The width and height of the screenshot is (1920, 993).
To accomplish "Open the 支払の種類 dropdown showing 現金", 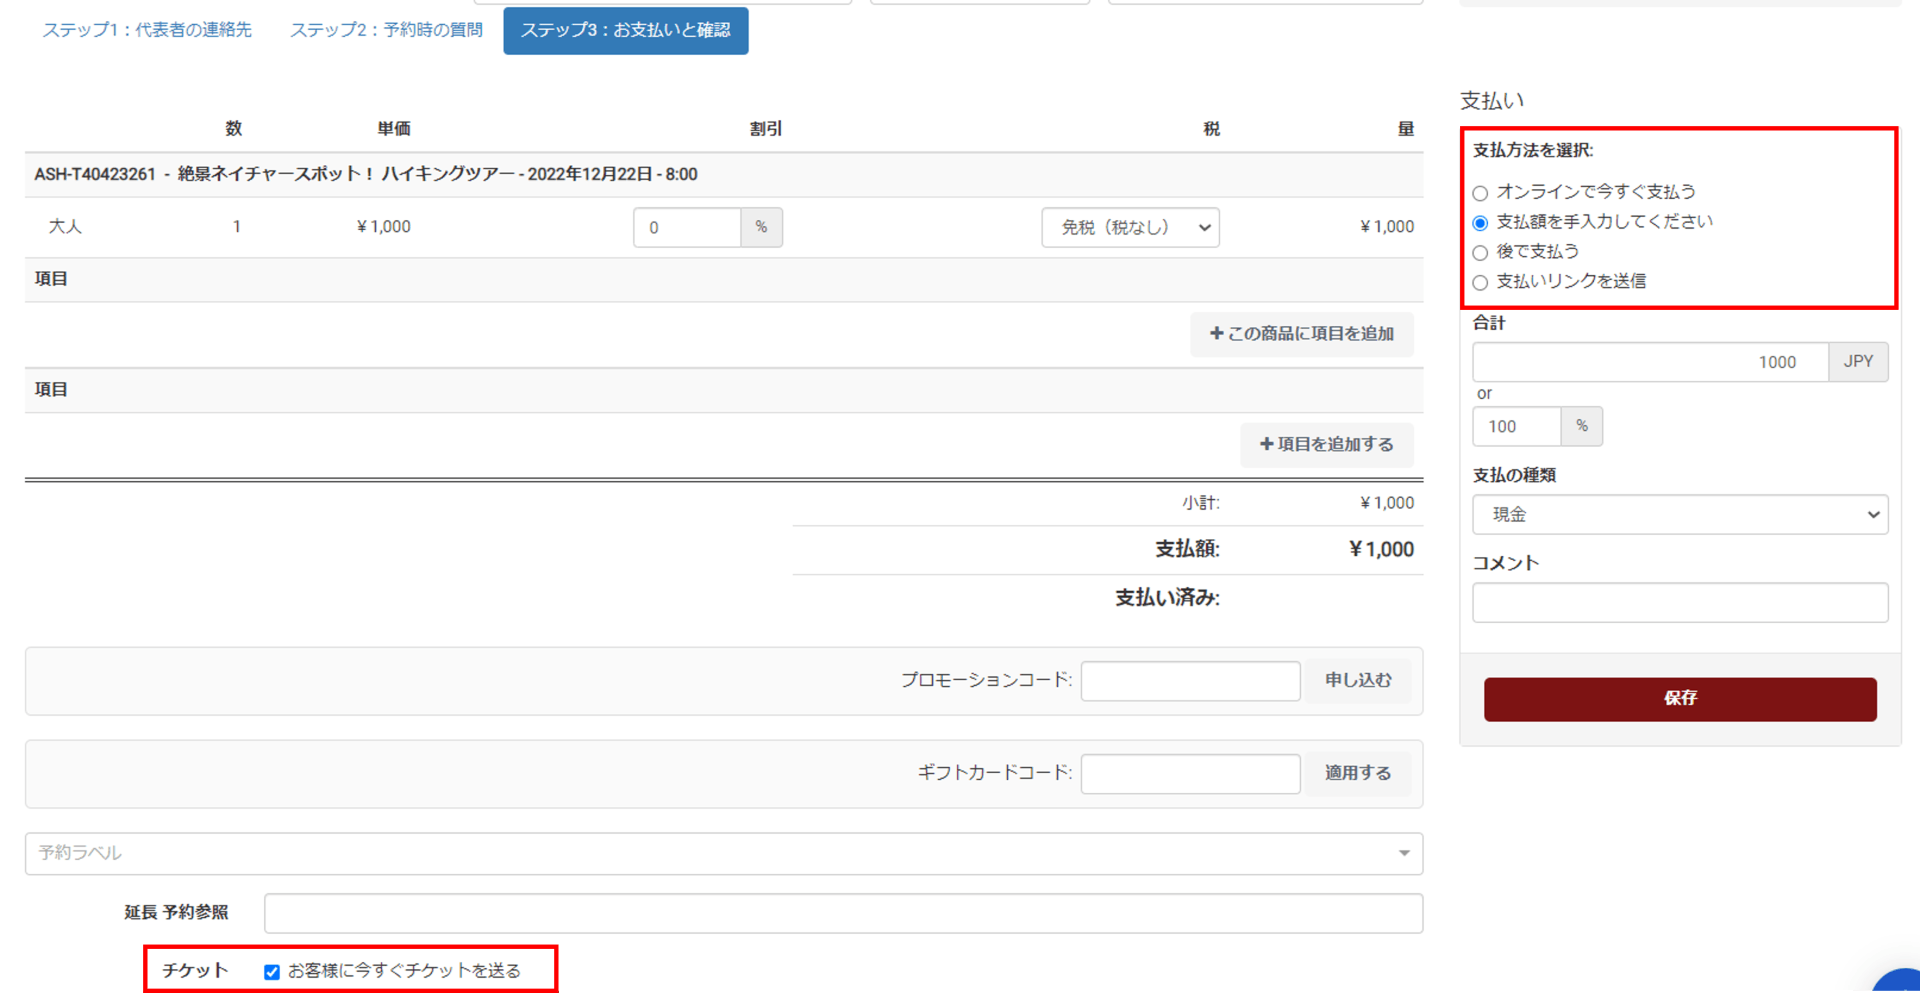I will click(1680, 515).
